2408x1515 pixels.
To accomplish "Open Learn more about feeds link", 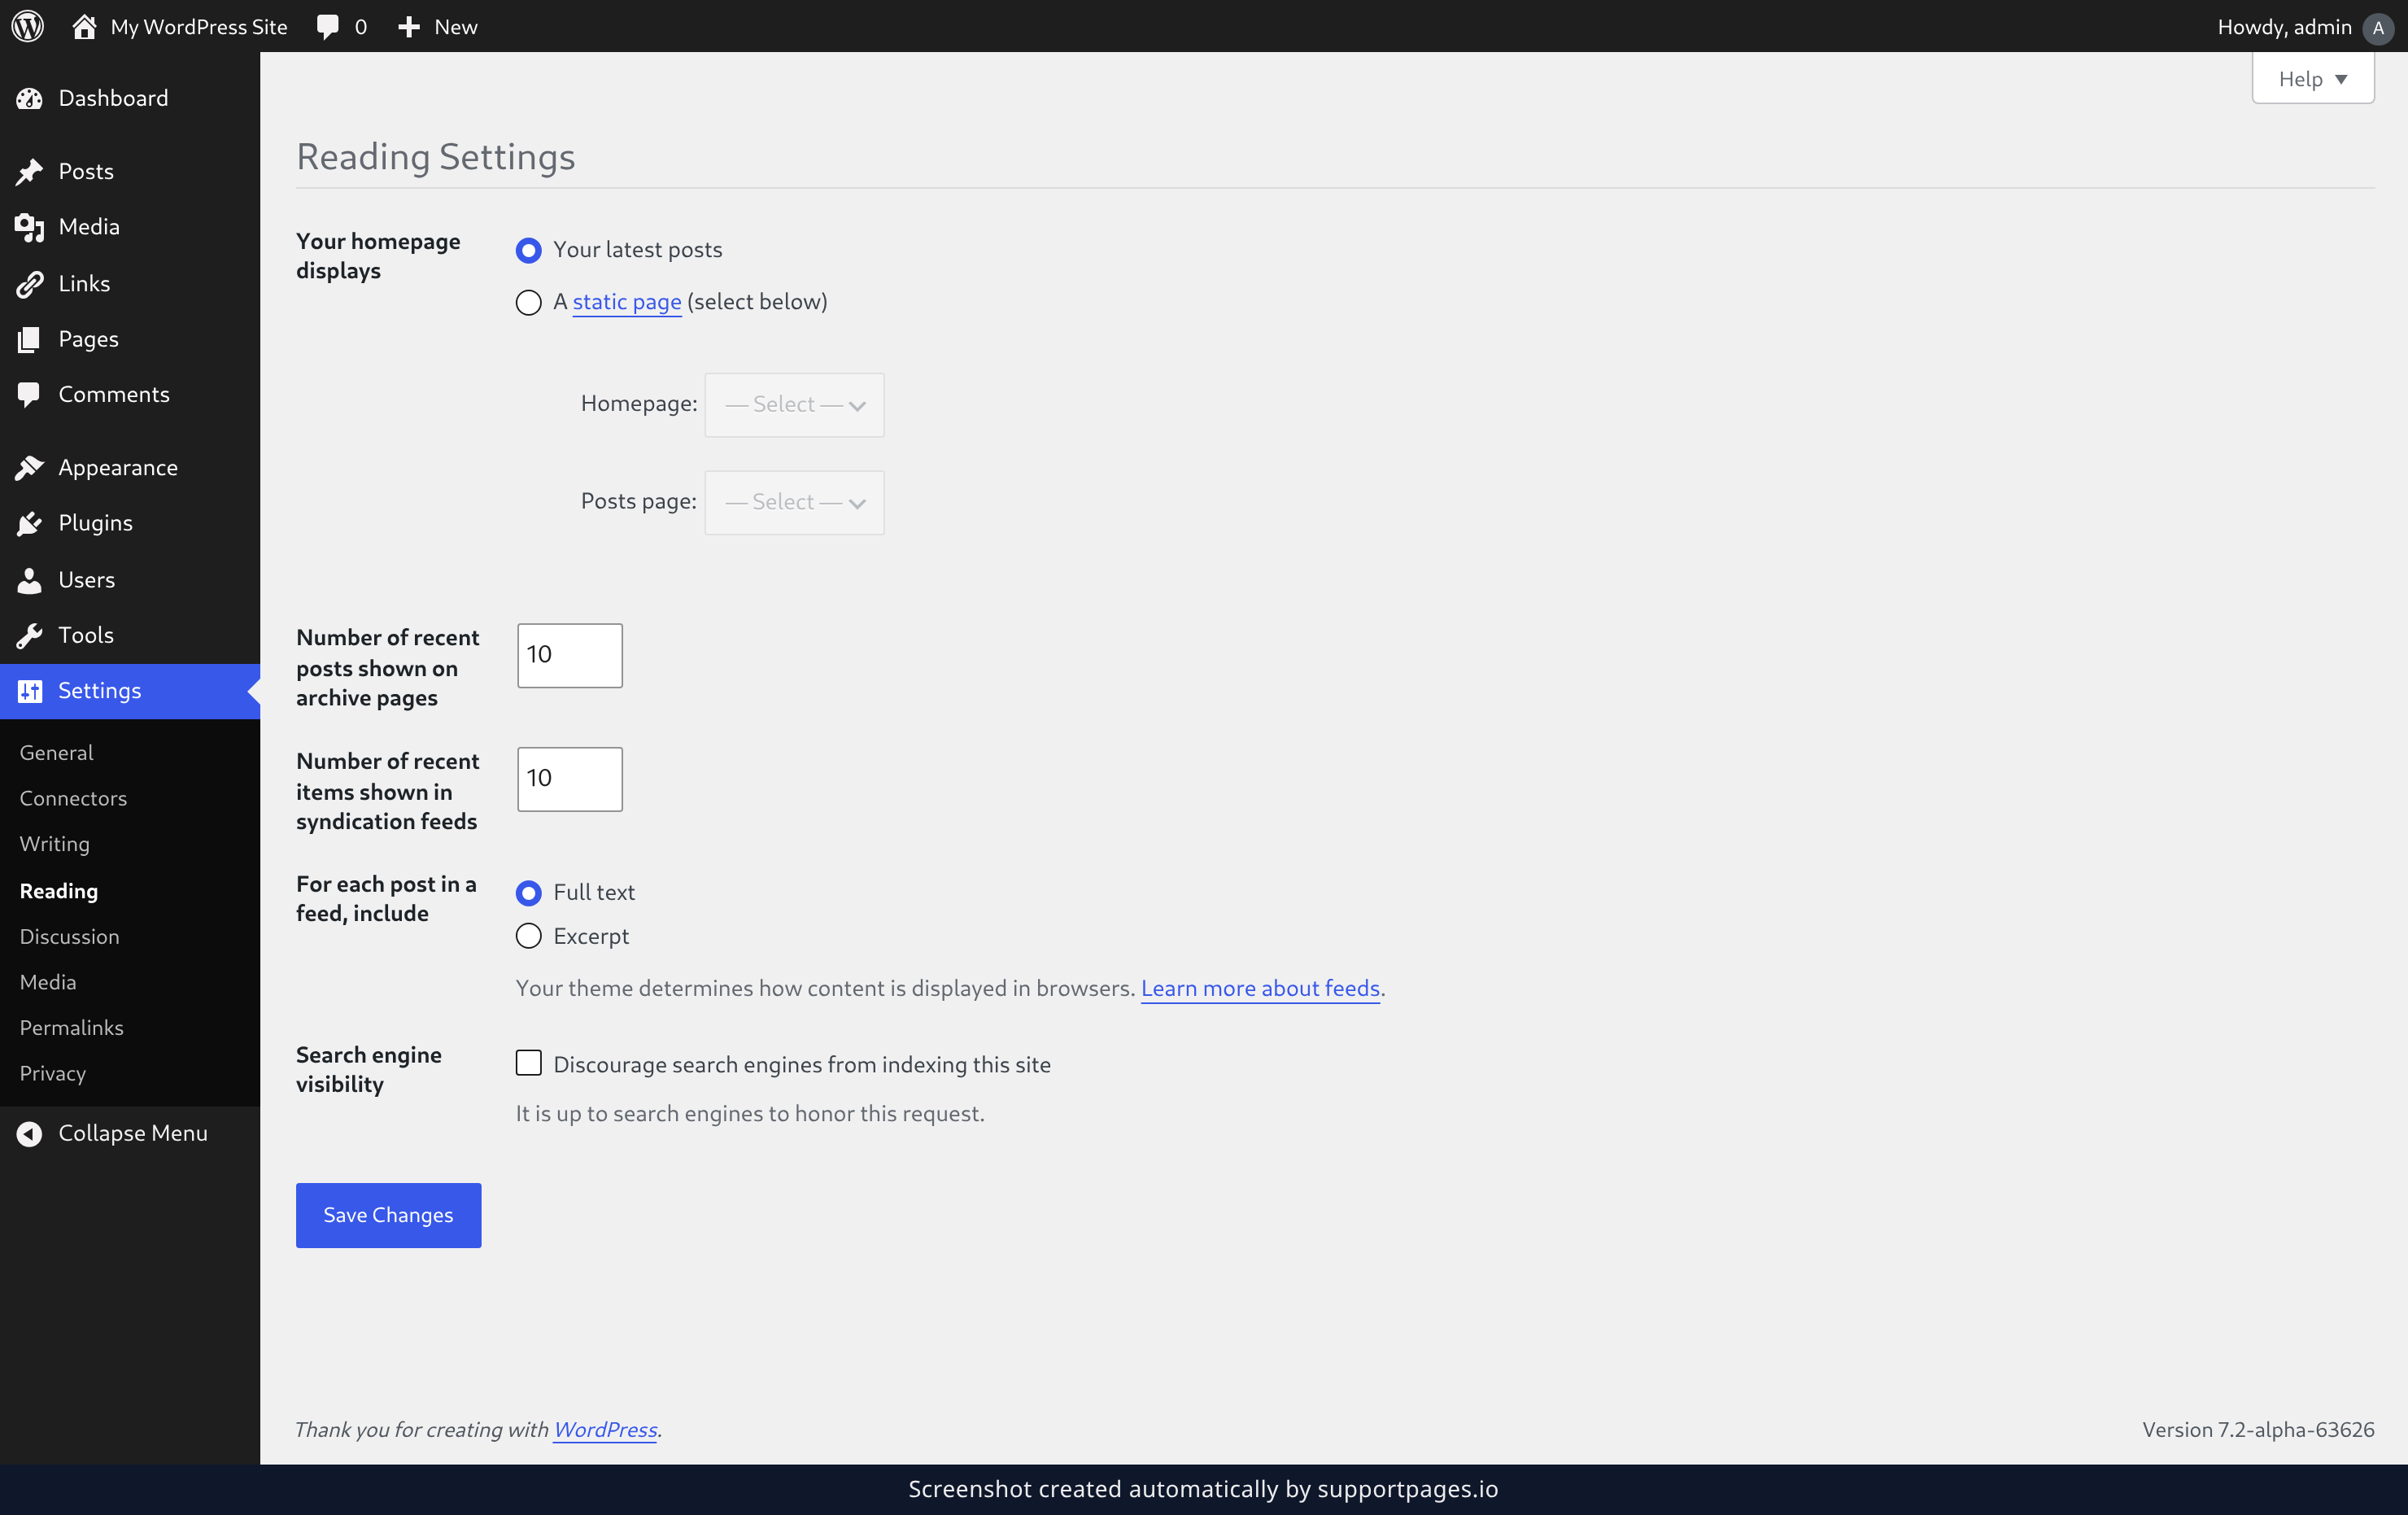I will [x=1260, y=988].
